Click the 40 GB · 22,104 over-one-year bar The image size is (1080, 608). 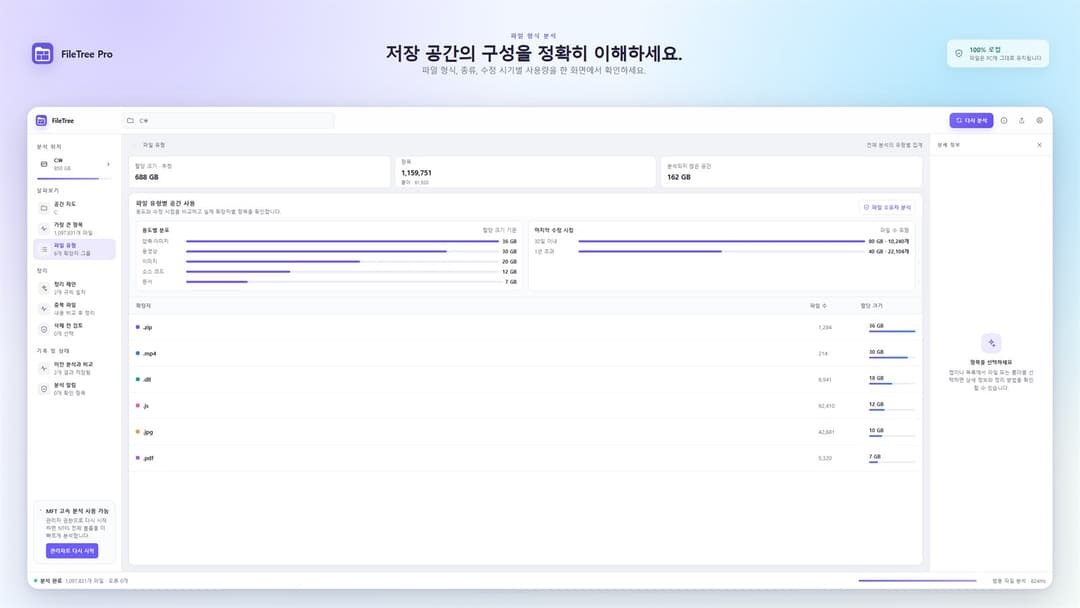point(721,251)
